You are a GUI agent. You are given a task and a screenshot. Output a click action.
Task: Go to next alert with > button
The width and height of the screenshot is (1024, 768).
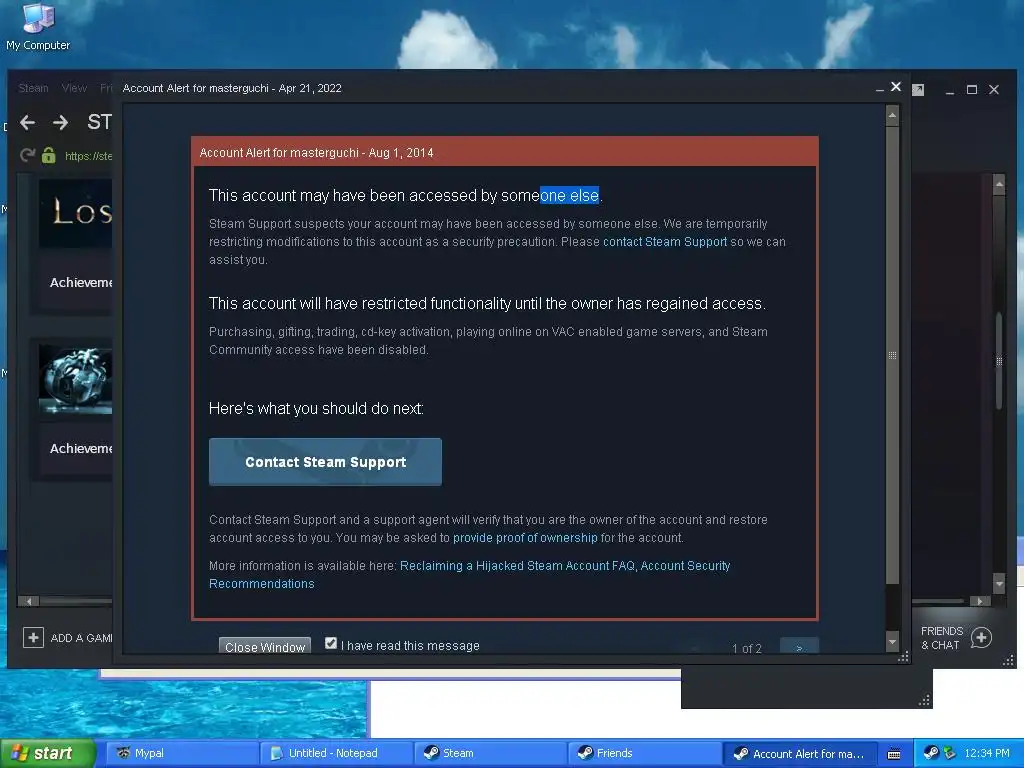(x=799, y=646)
